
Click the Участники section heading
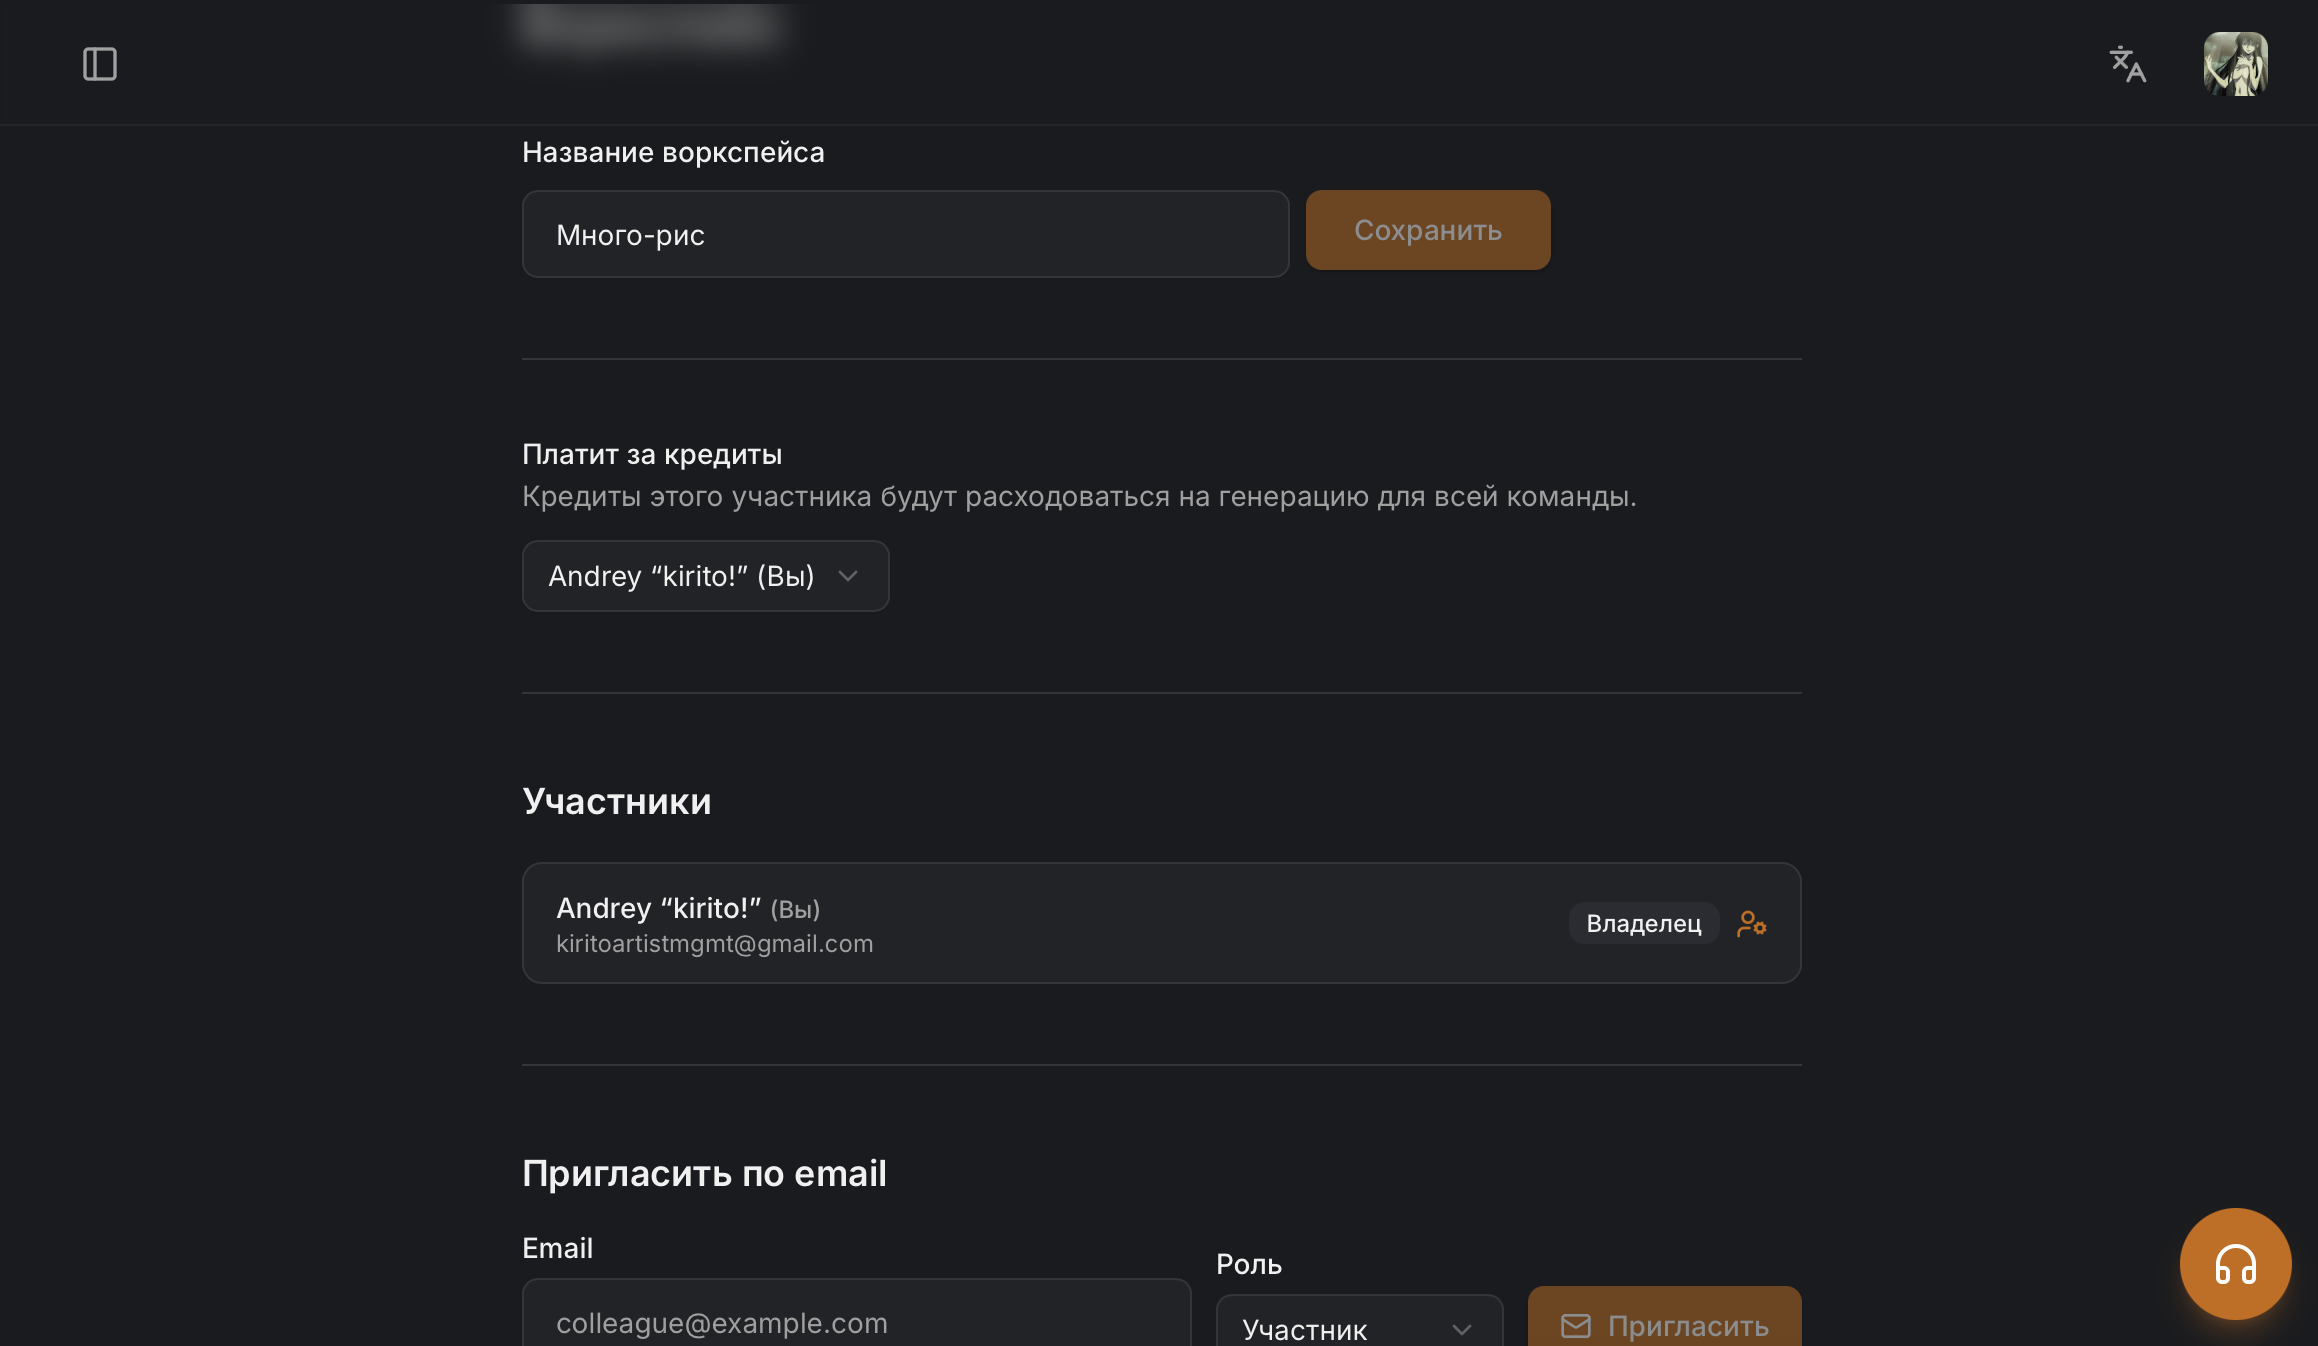(617, 802)
